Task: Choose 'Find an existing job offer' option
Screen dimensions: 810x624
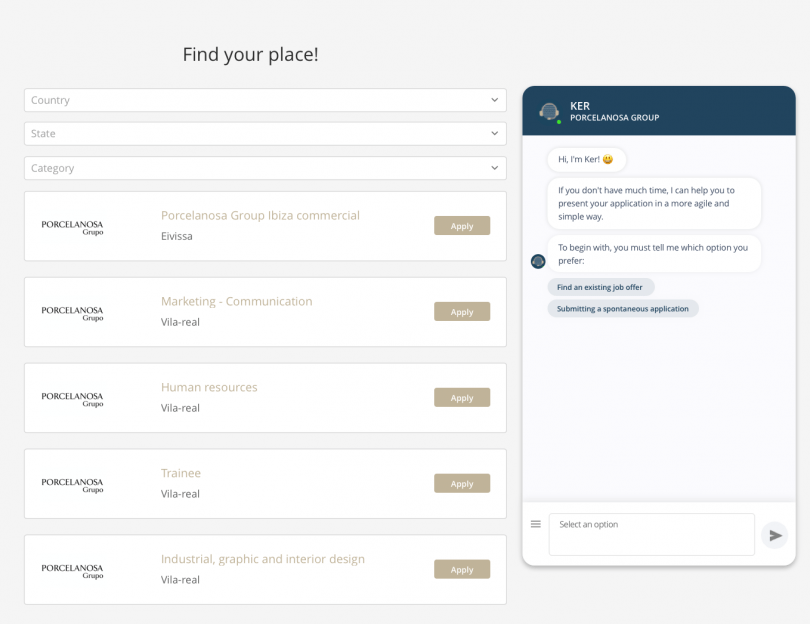Action: [600, 287]
